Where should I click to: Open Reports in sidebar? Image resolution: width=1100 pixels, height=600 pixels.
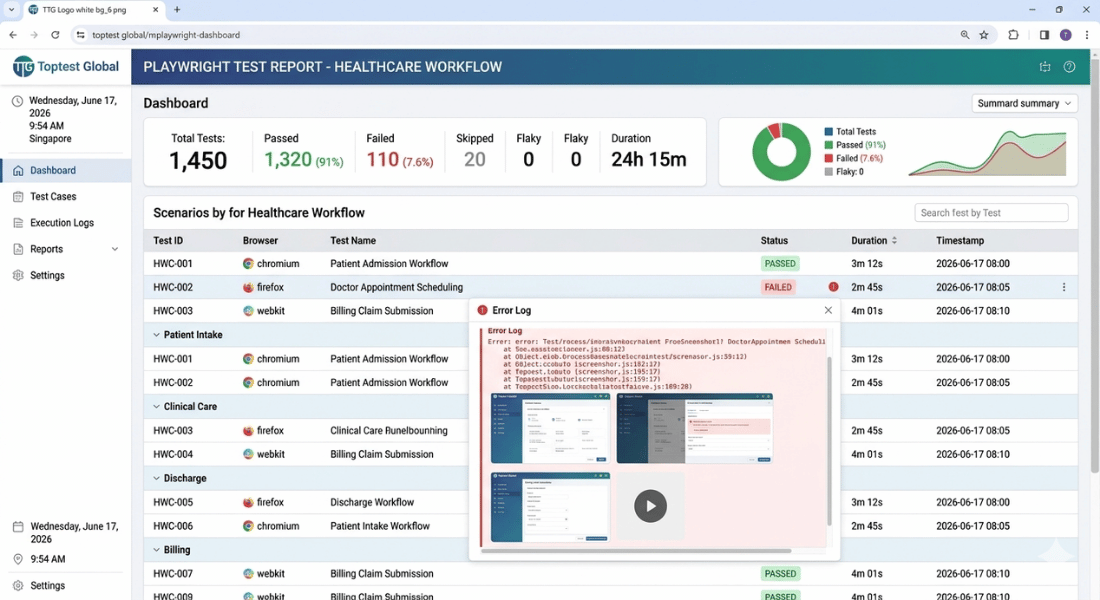[x=46, y=249]
